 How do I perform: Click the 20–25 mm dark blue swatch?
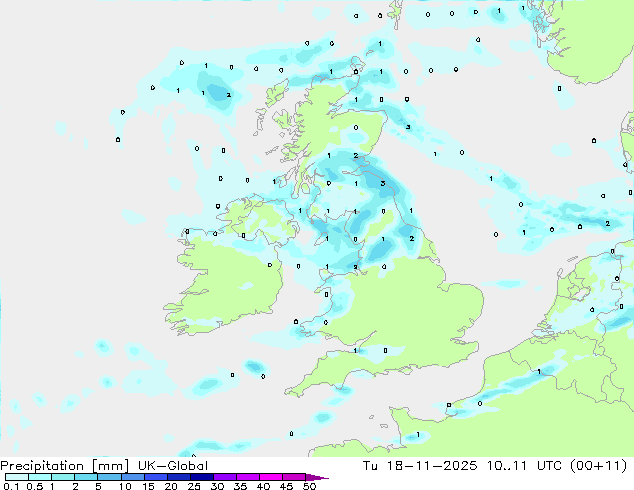tap(179, 477)
